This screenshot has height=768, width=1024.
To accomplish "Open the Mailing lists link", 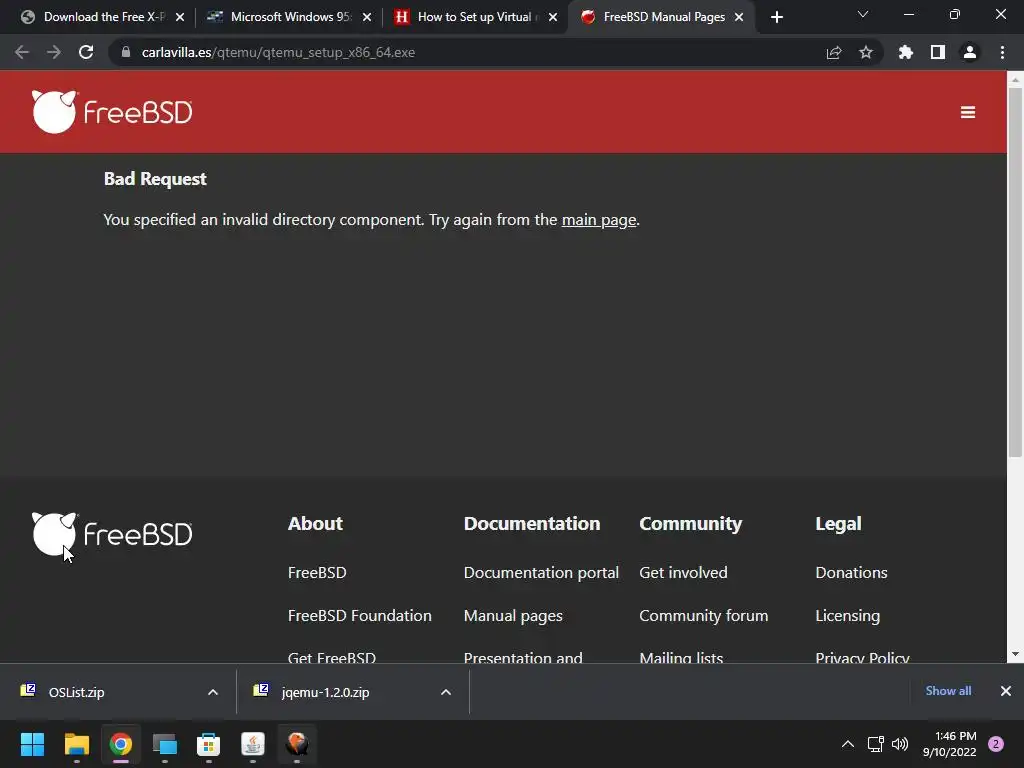I will click(x=680, y=657).
